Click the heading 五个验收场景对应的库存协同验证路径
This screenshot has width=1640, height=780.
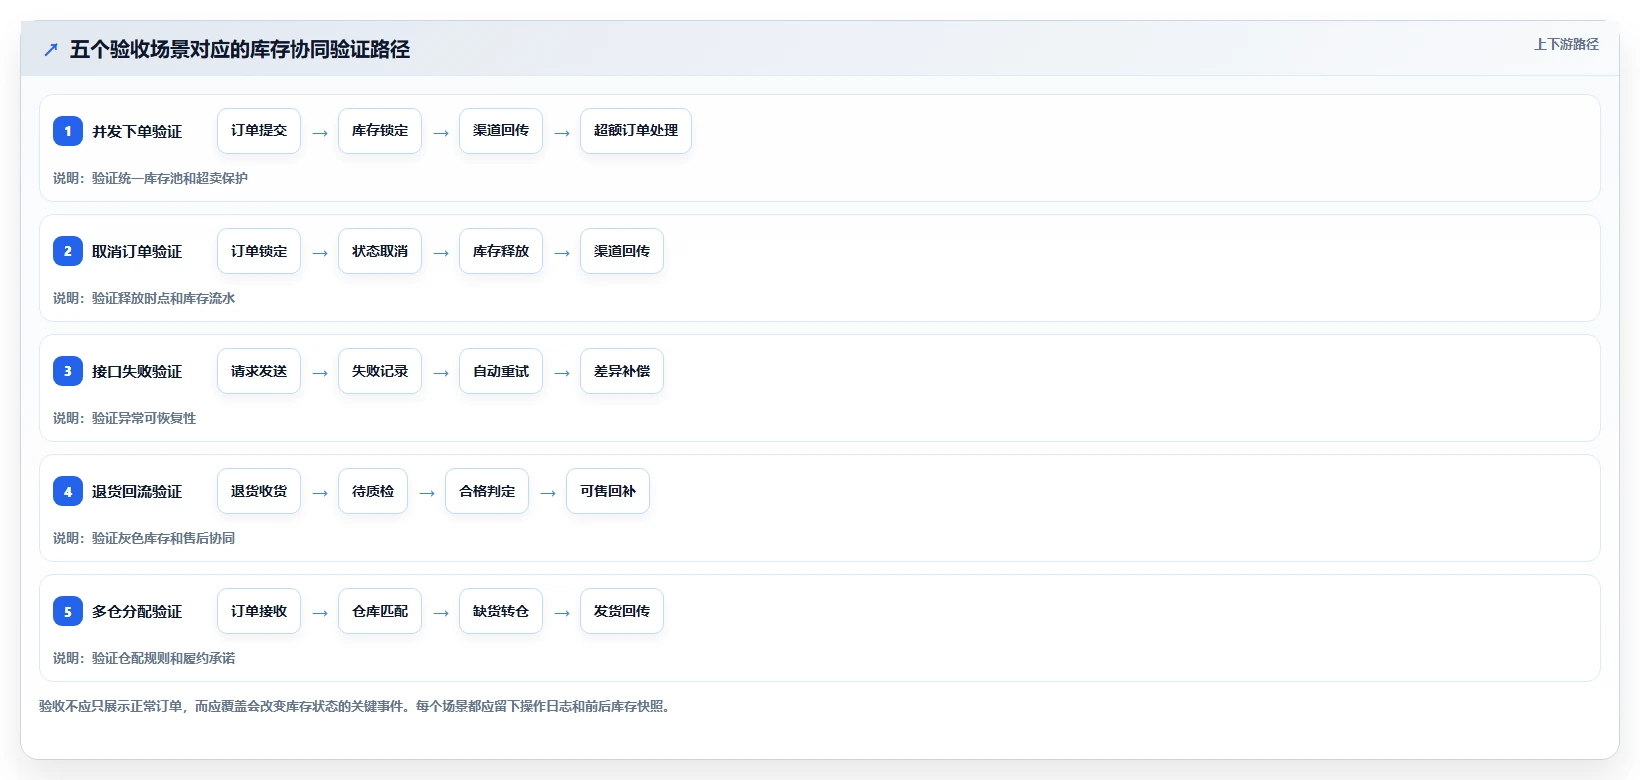point(240,49)
